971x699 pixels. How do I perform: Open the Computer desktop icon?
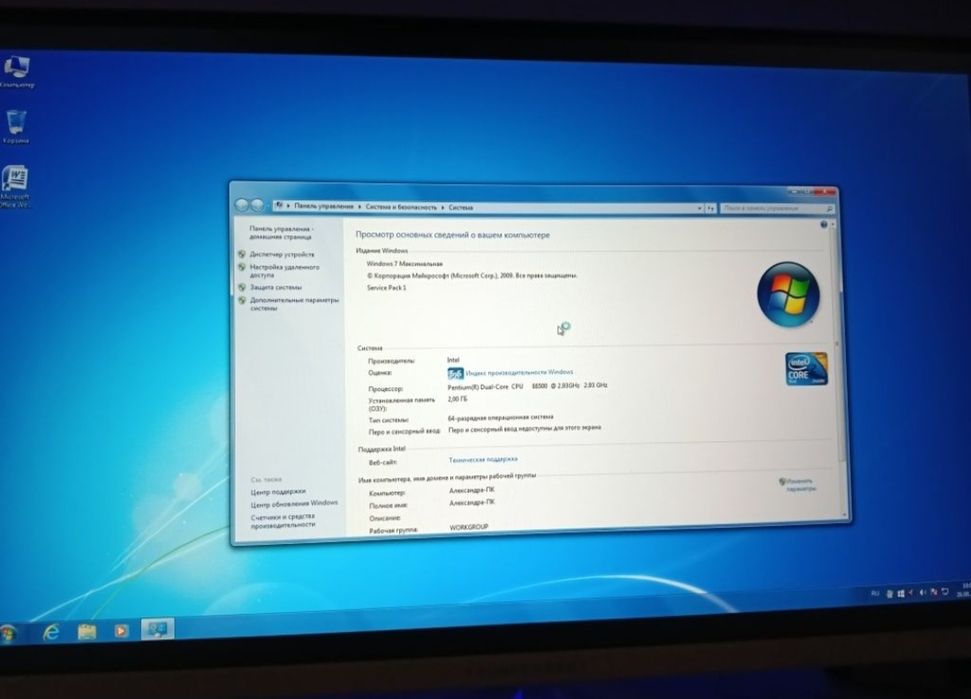(x=17, y=70)
